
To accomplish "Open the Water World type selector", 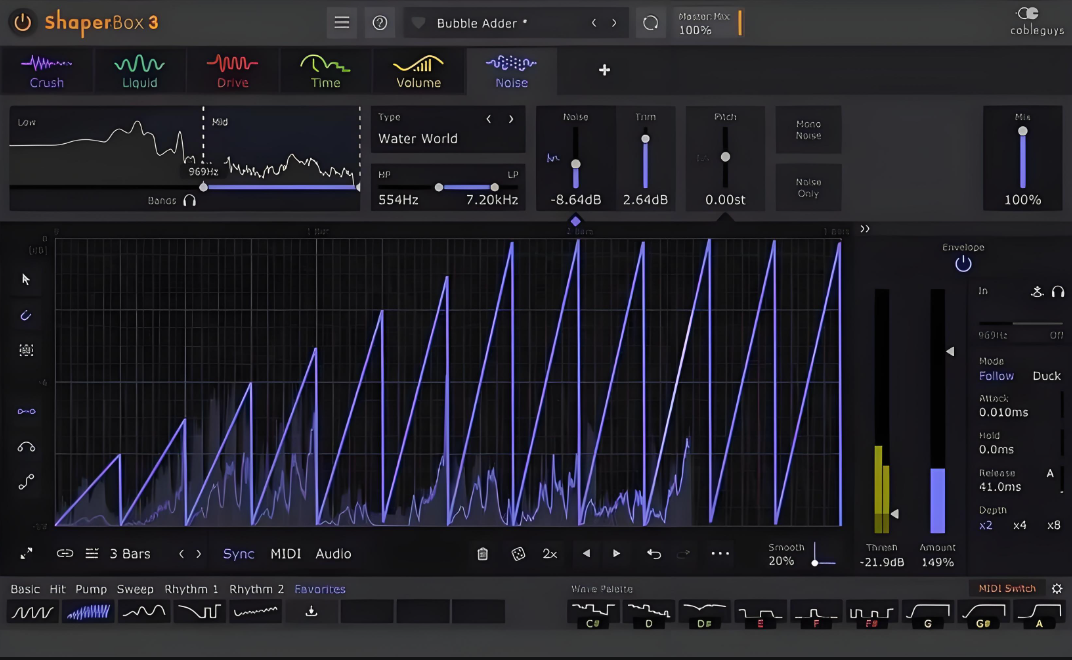I will click(418, 138).
